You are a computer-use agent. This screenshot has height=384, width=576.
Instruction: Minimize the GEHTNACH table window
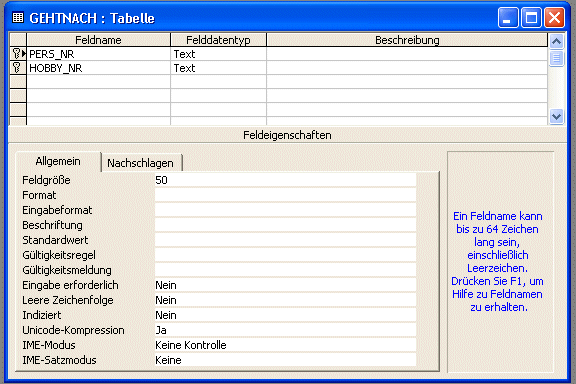pyautogui.click(x=508, y=18)
